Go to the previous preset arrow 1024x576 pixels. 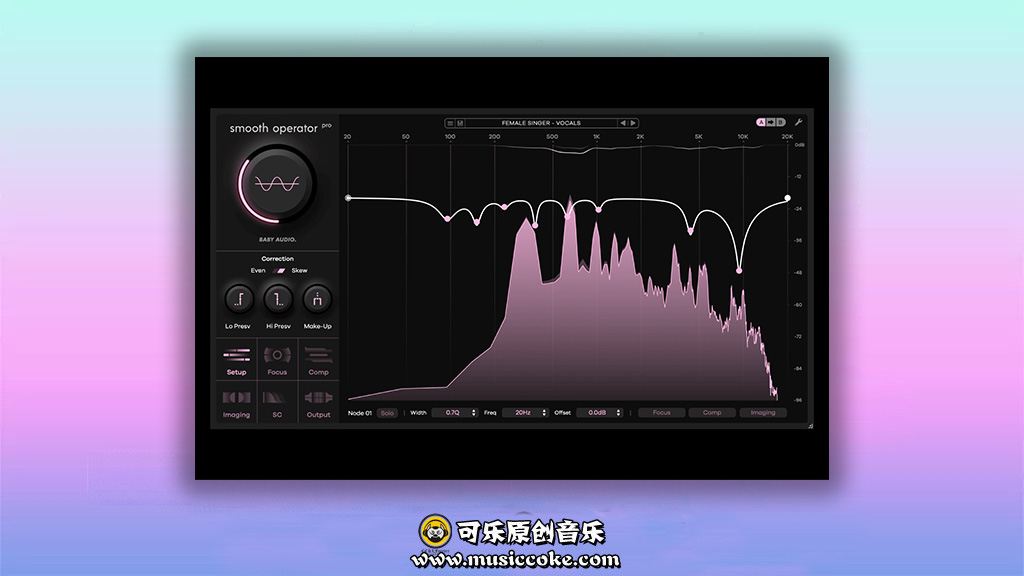(623, 123)
